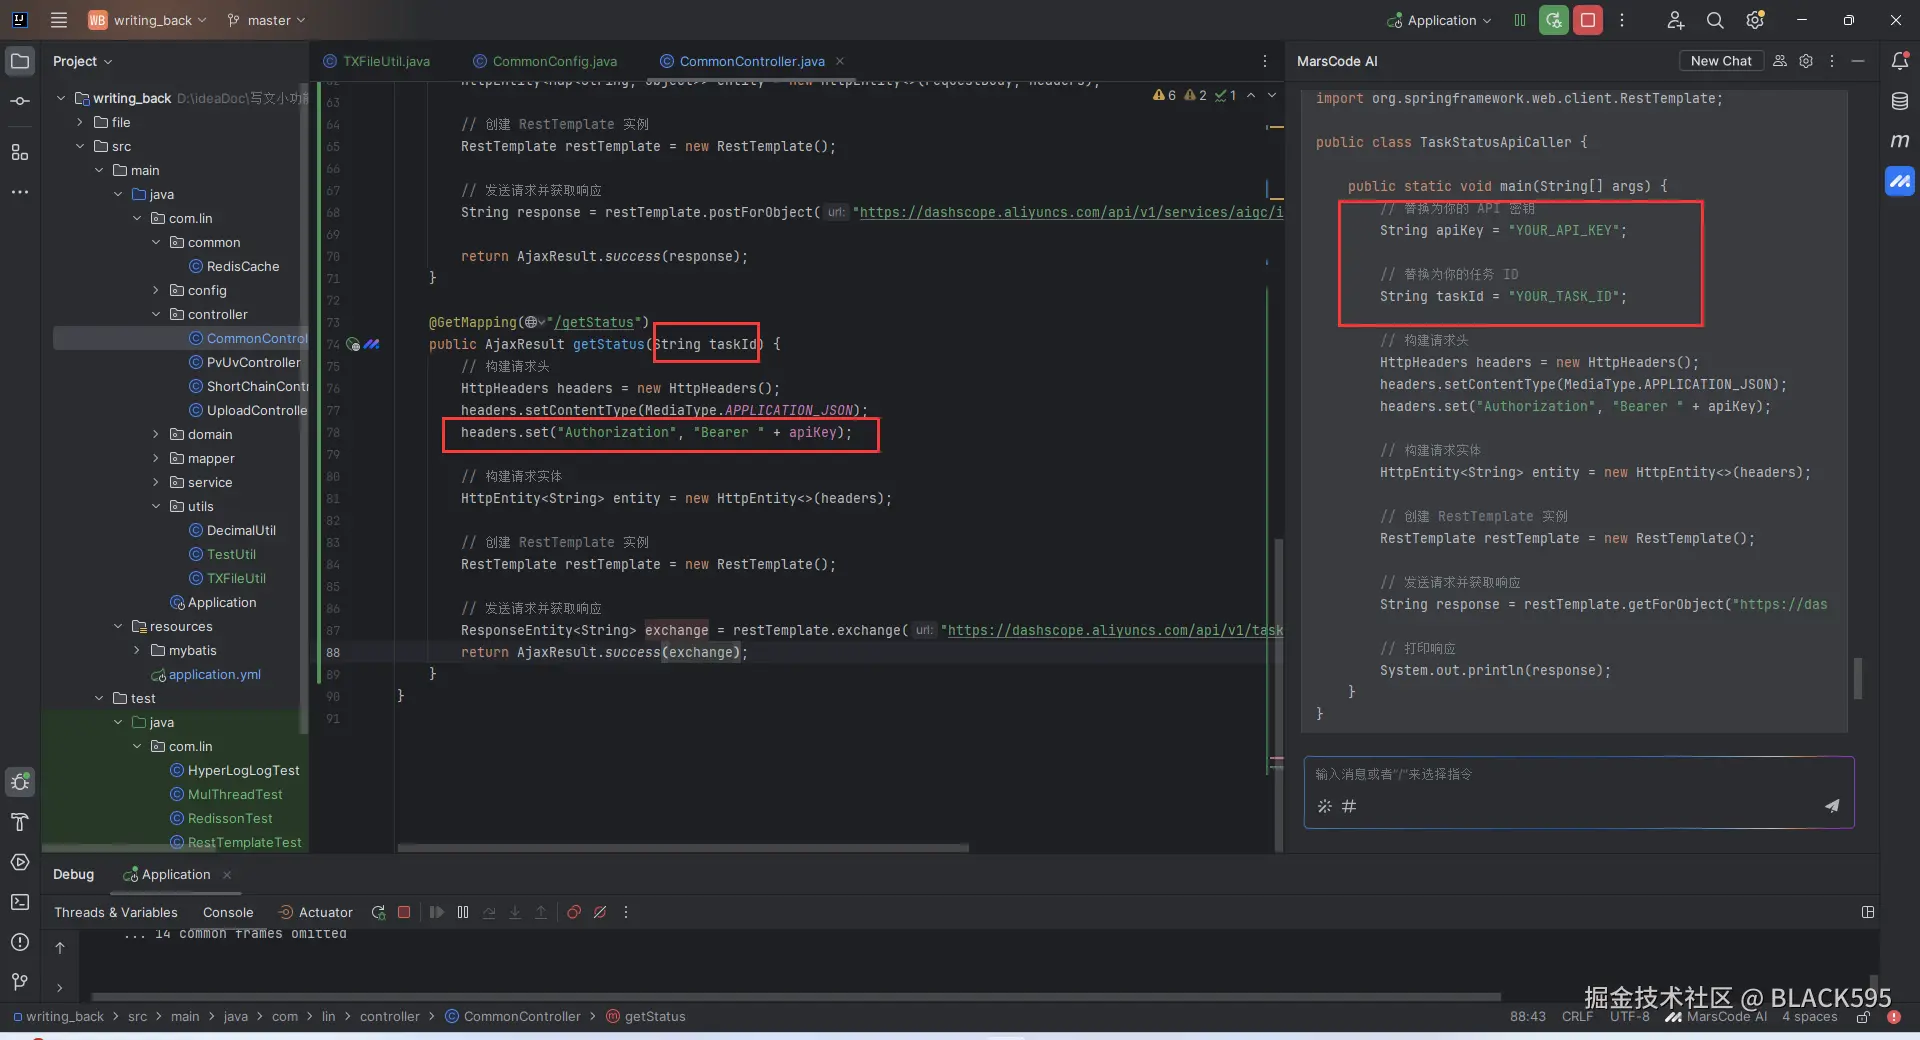Open the Maven tool window
This screenshot has height=1040, width=1920.
click(1900, 141)
